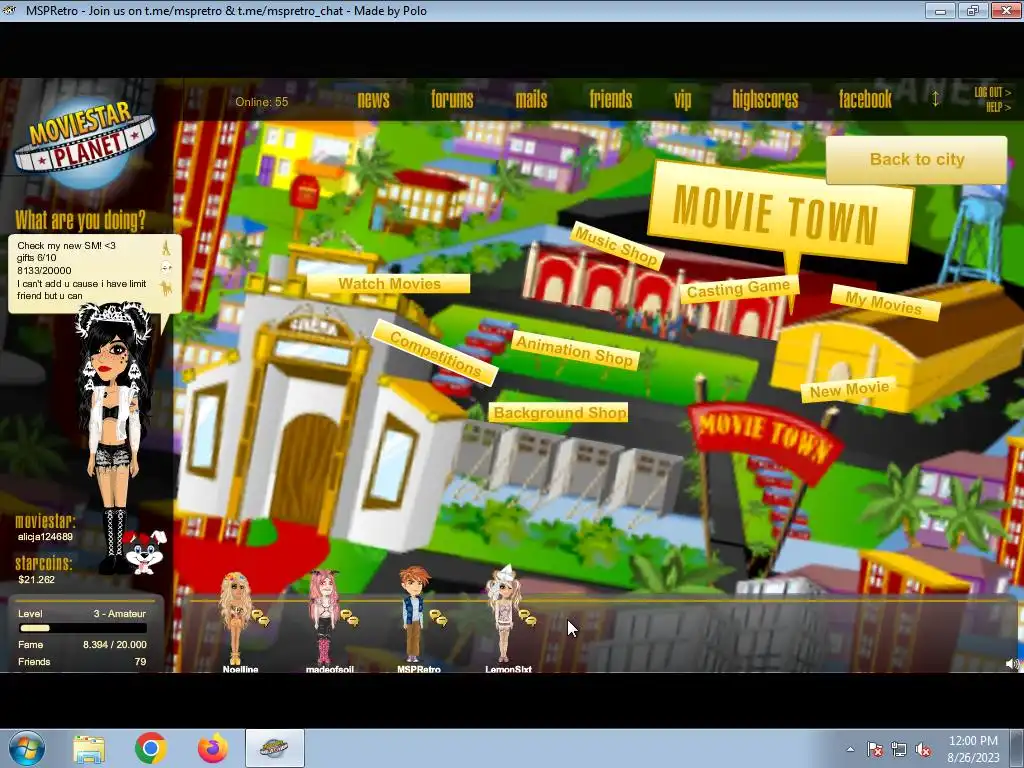Open the forums menu
The height and width of the screenshot is (768, 1024).
point(452,99)
